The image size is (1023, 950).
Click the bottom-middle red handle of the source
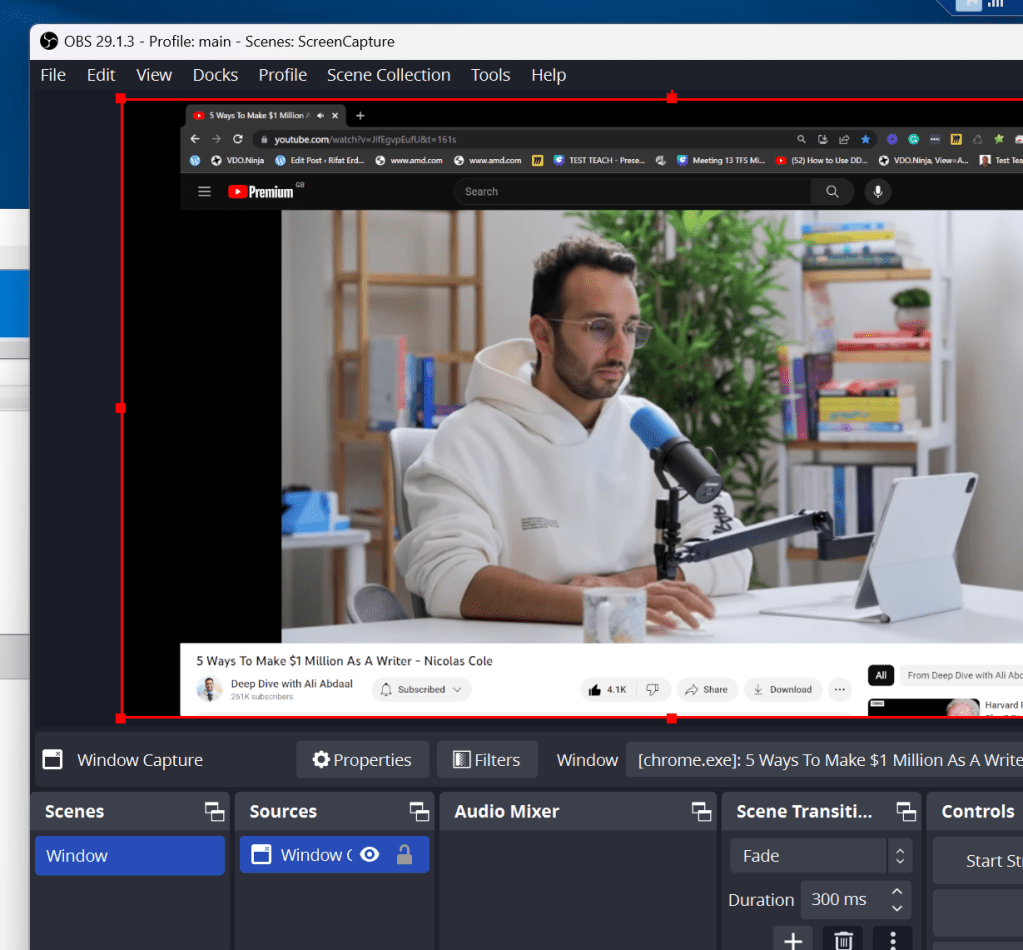pyautogui.click(x=671, y=718)
